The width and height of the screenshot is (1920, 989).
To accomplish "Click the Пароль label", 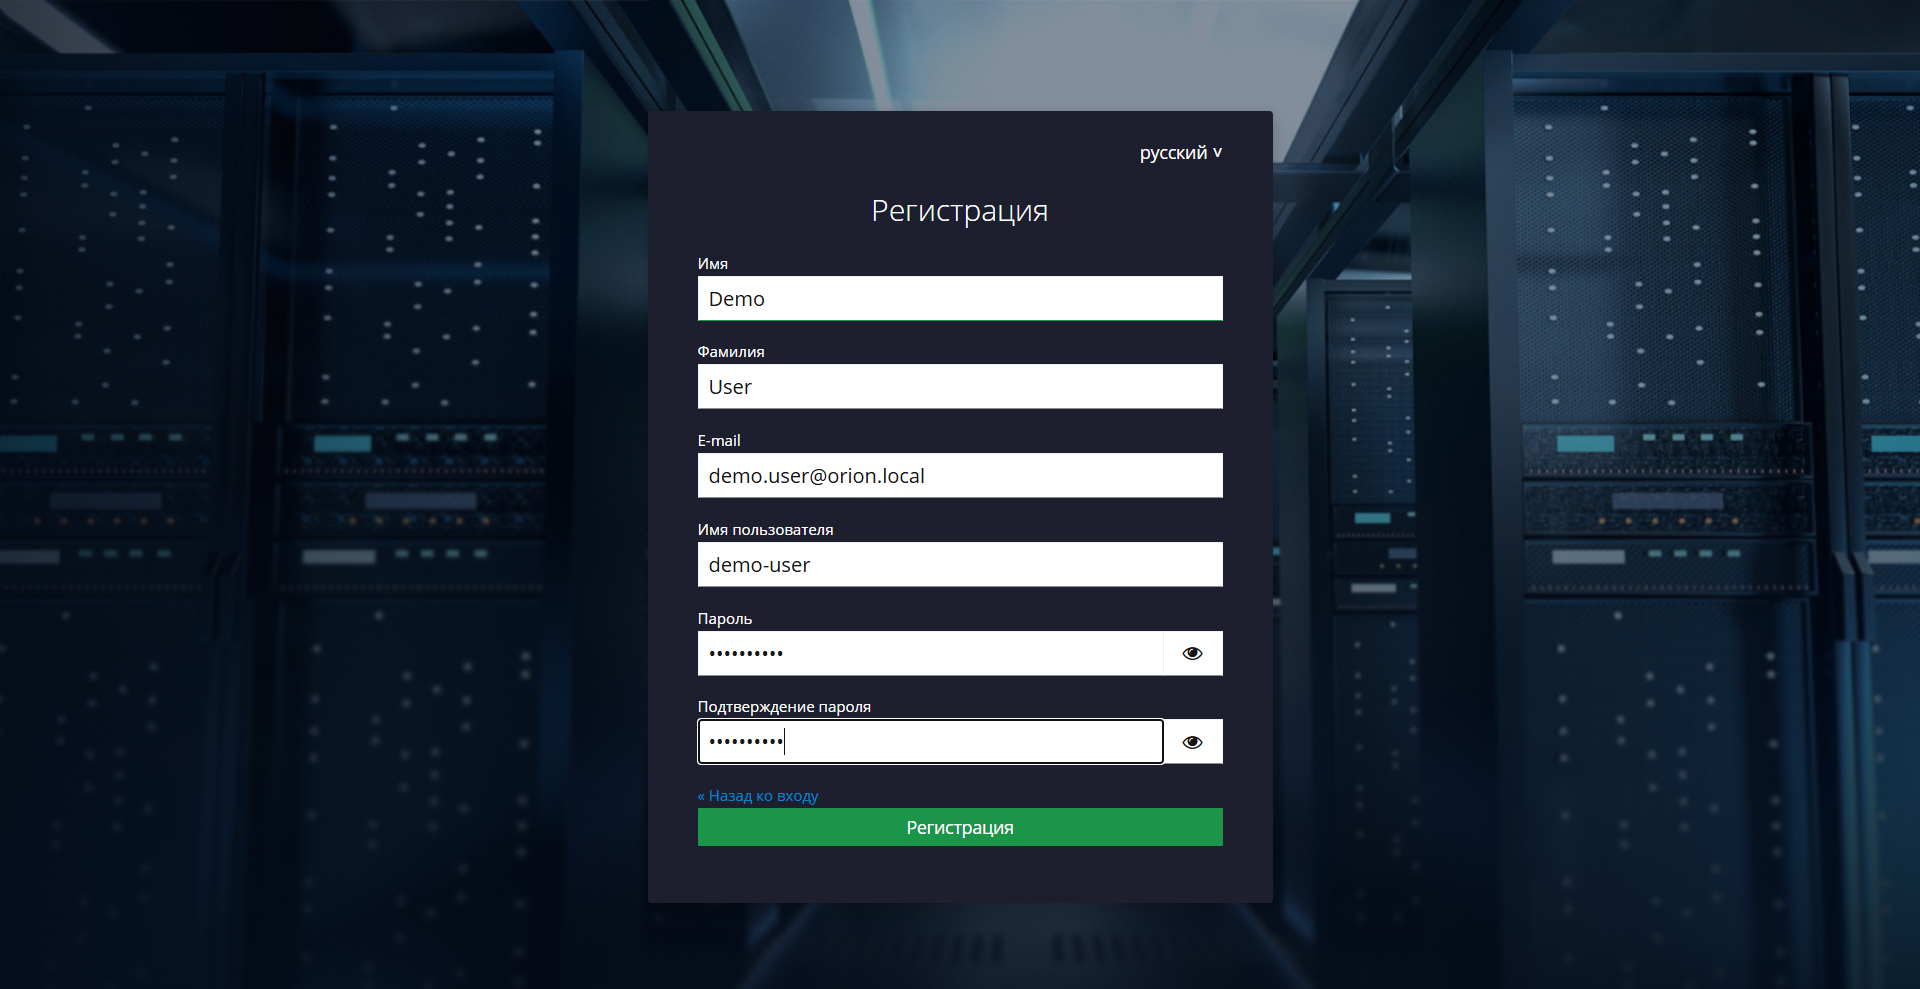I will pos(725,619).
